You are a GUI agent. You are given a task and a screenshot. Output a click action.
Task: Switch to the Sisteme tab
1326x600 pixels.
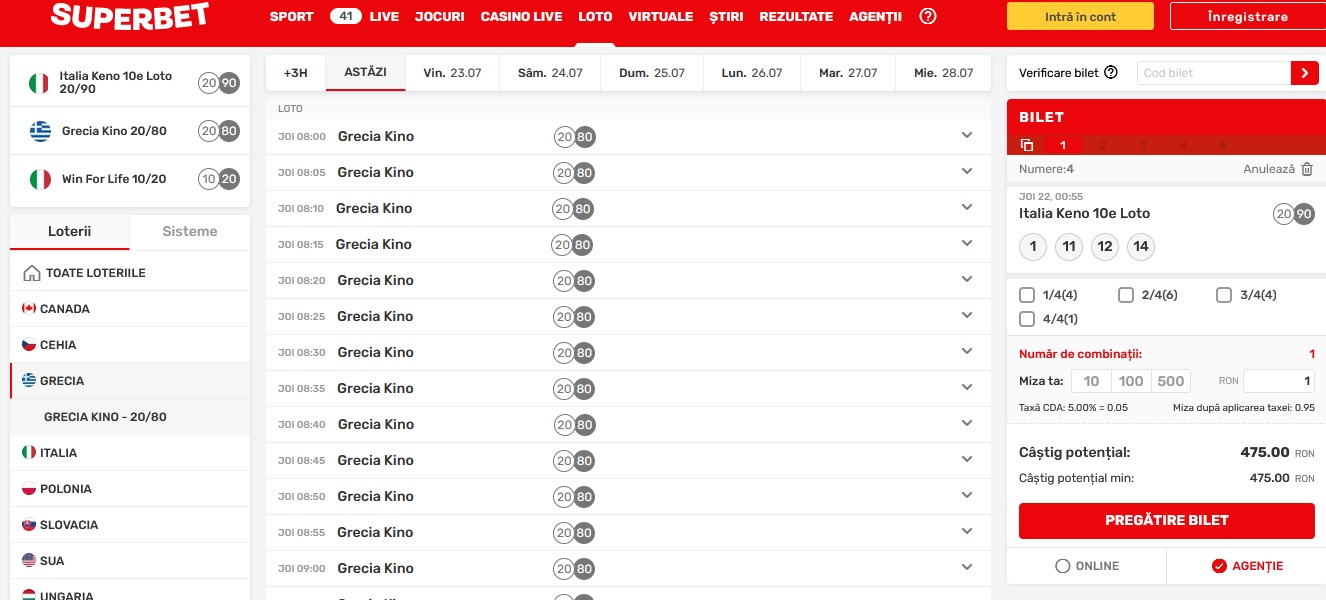[x=190, y=231]
